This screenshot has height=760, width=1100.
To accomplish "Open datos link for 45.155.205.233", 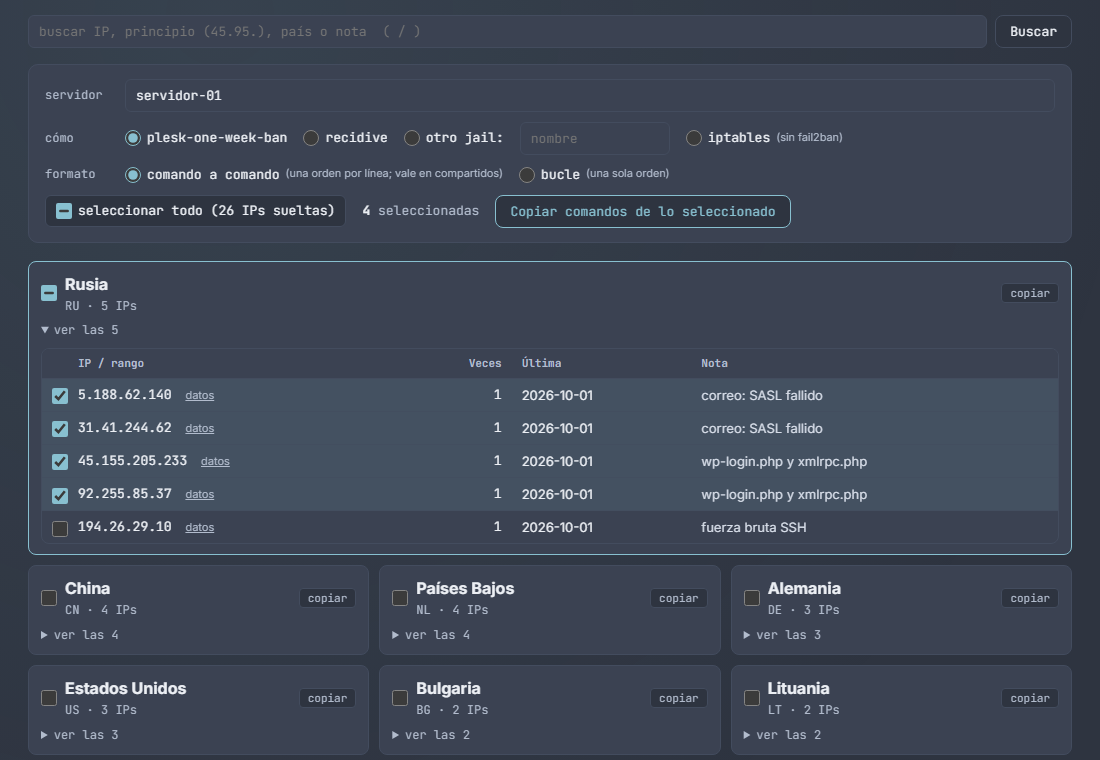I will tap(215, 462).
